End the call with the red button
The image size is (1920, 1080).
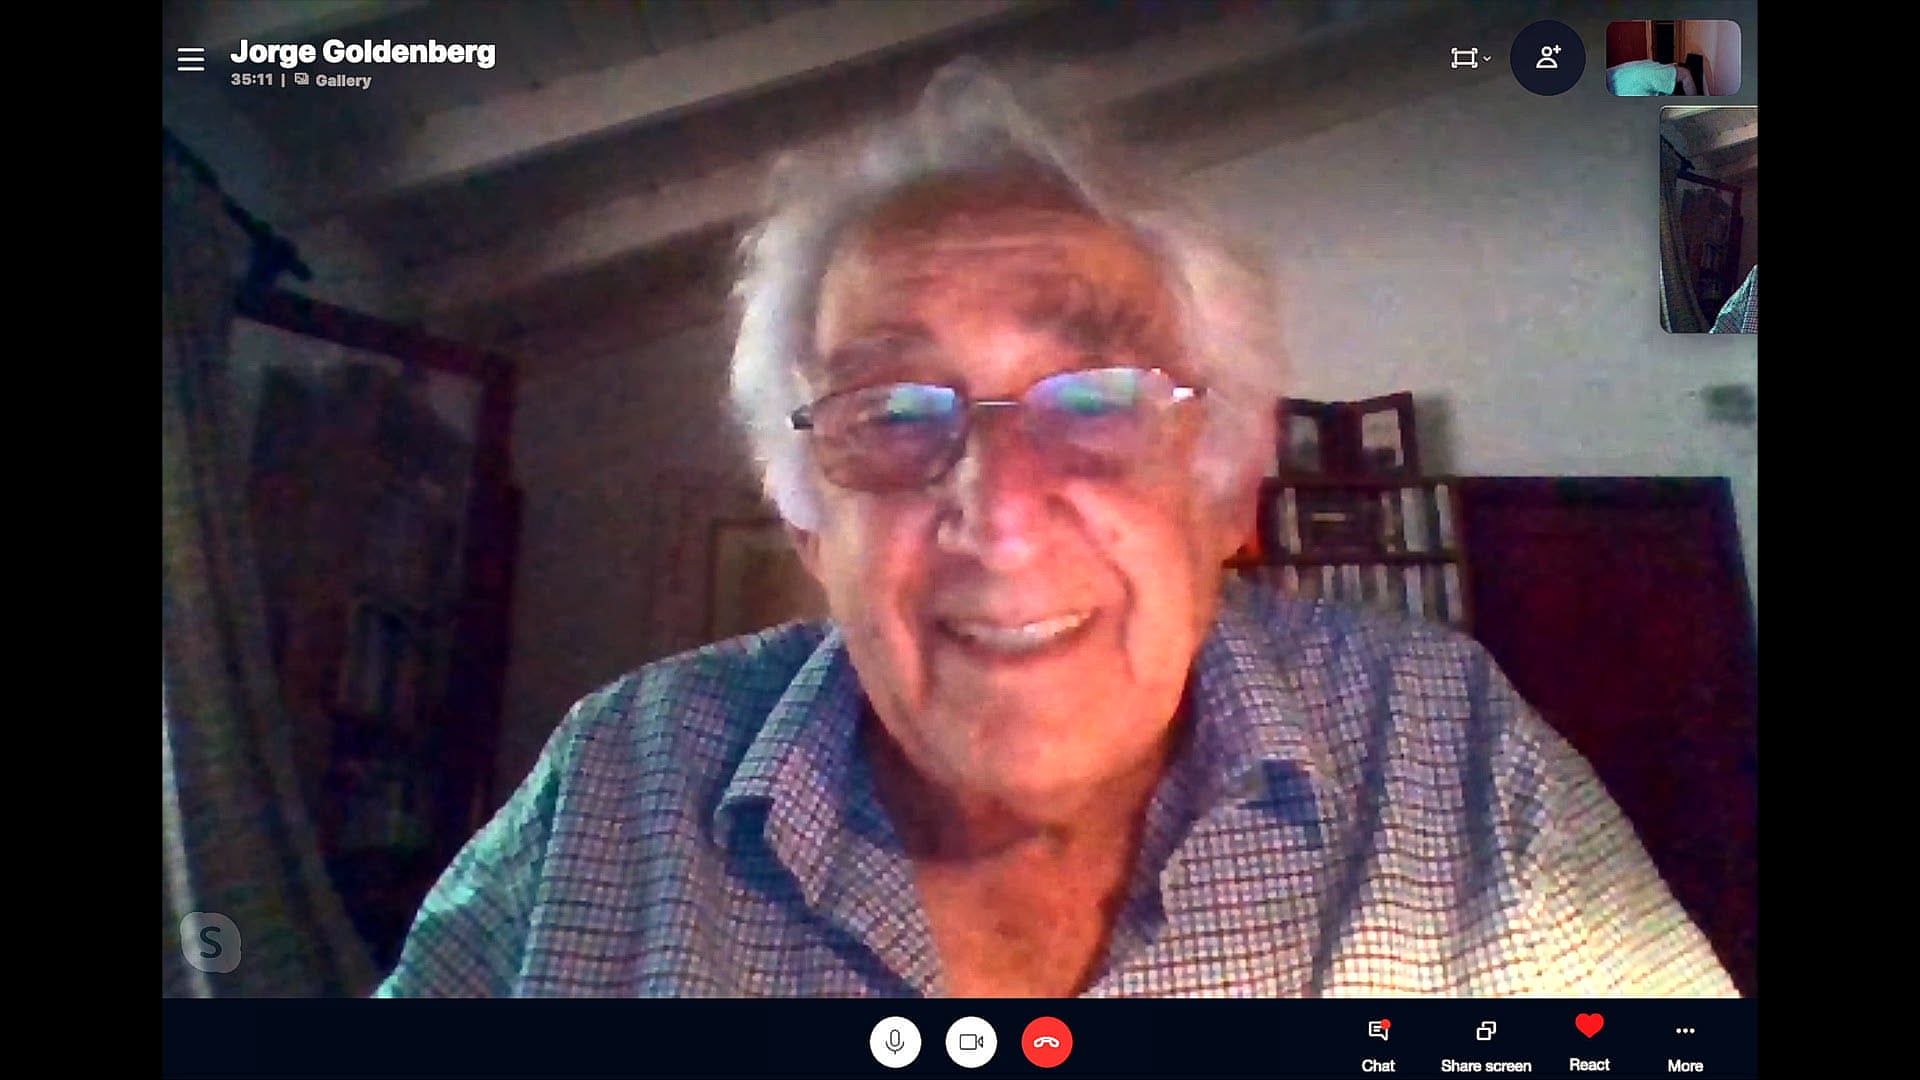click(1046, 1042)
